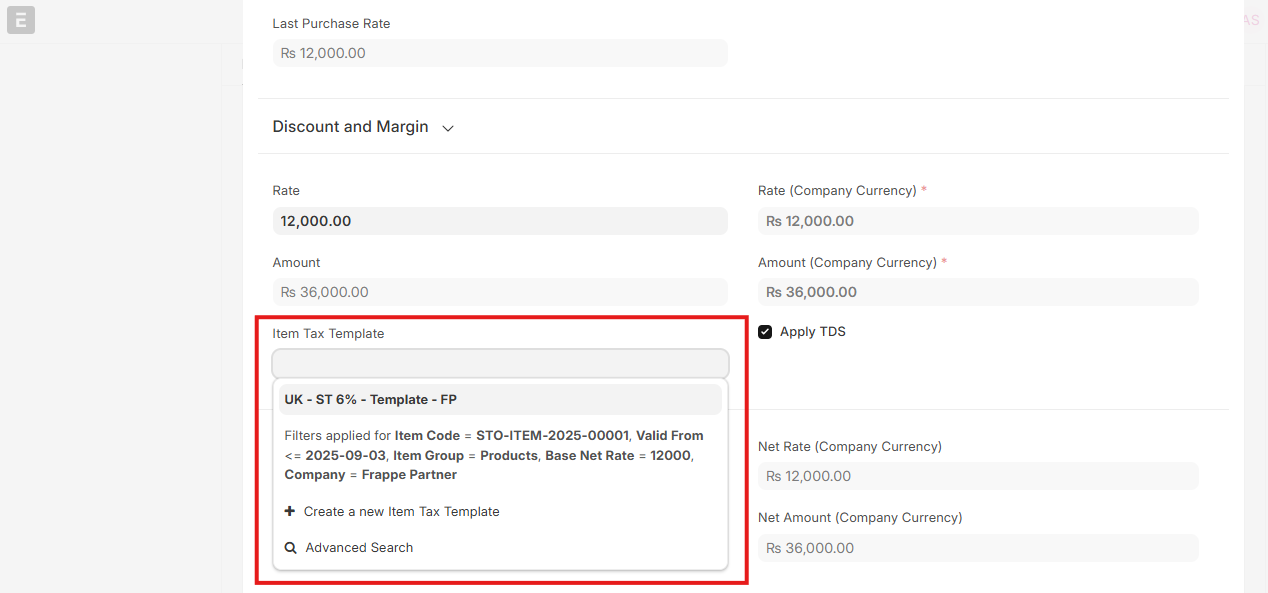Screen dimensions: 1268x593
Task: Click the Last Purchase Rate field
Action: (500, 53)
